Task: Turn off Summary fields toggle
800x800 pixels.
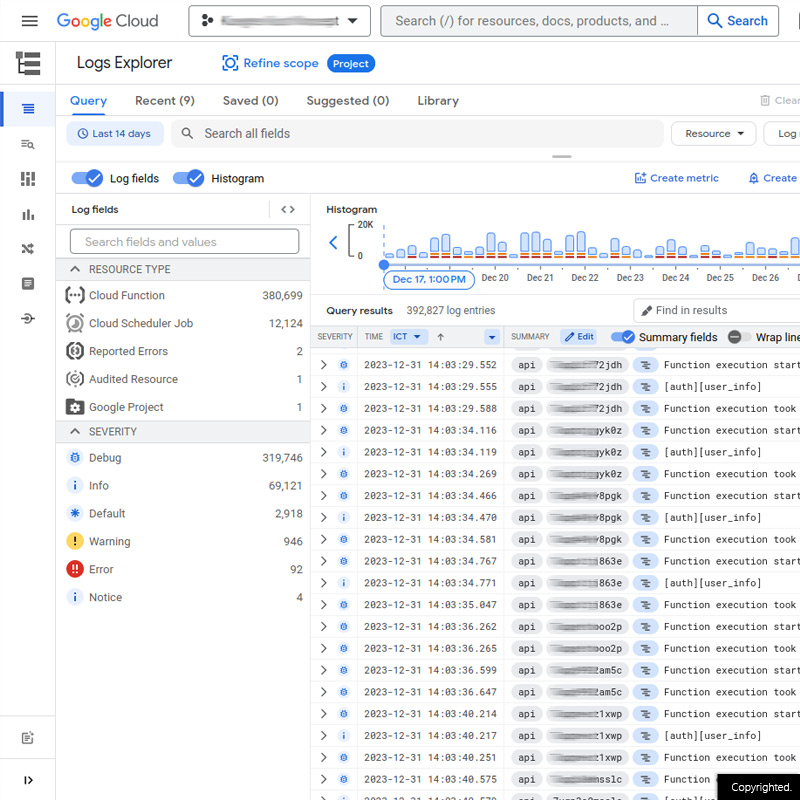Action: 622,337
